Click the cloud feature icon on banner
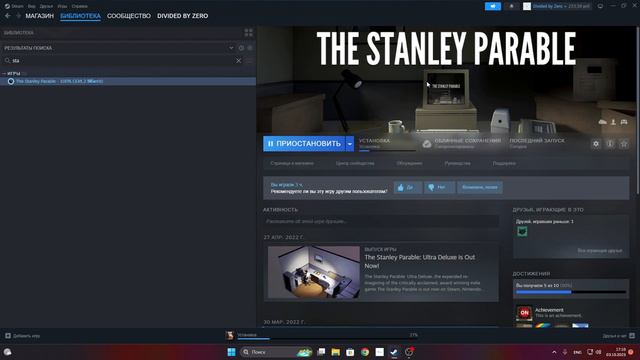Viewport: 640px width, 360px height. point(602,122)
